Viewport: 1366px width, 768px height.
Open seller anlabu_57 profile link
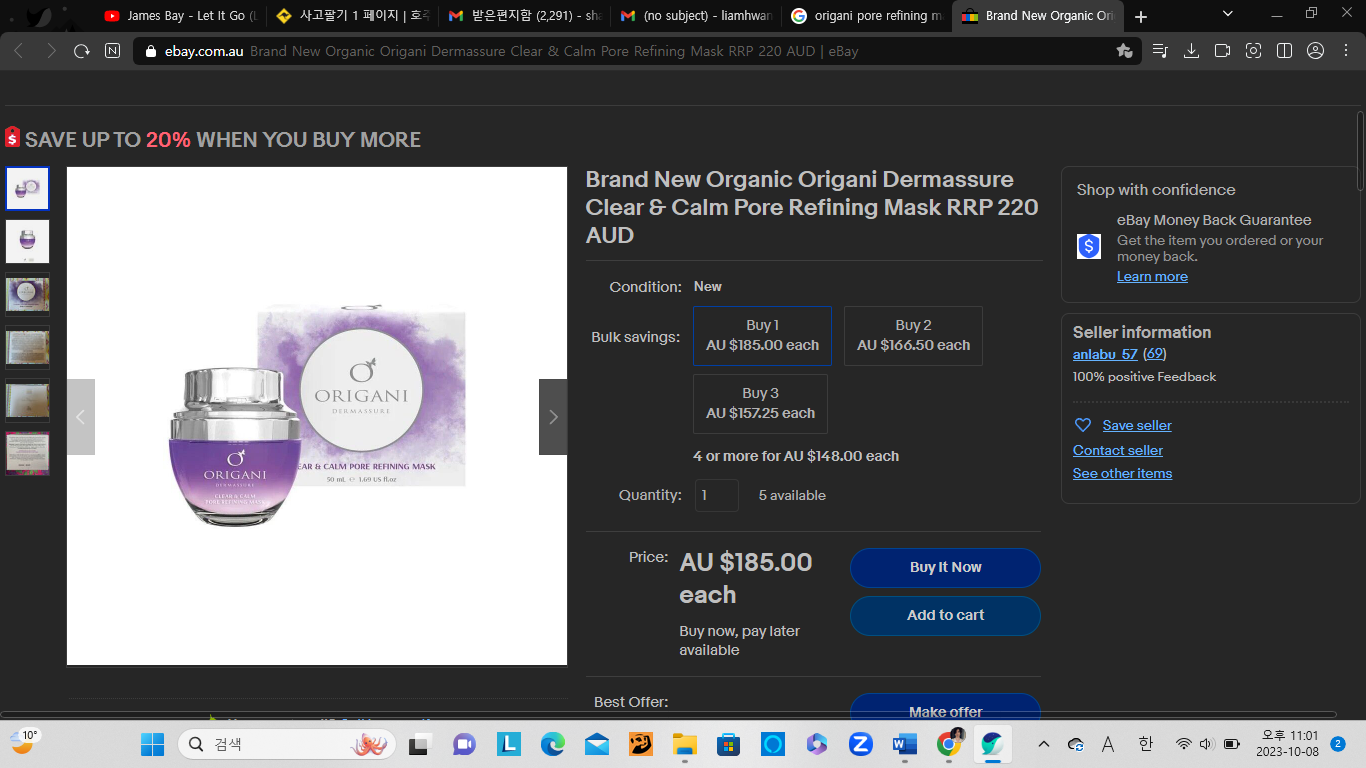[x=1105, y=354]
